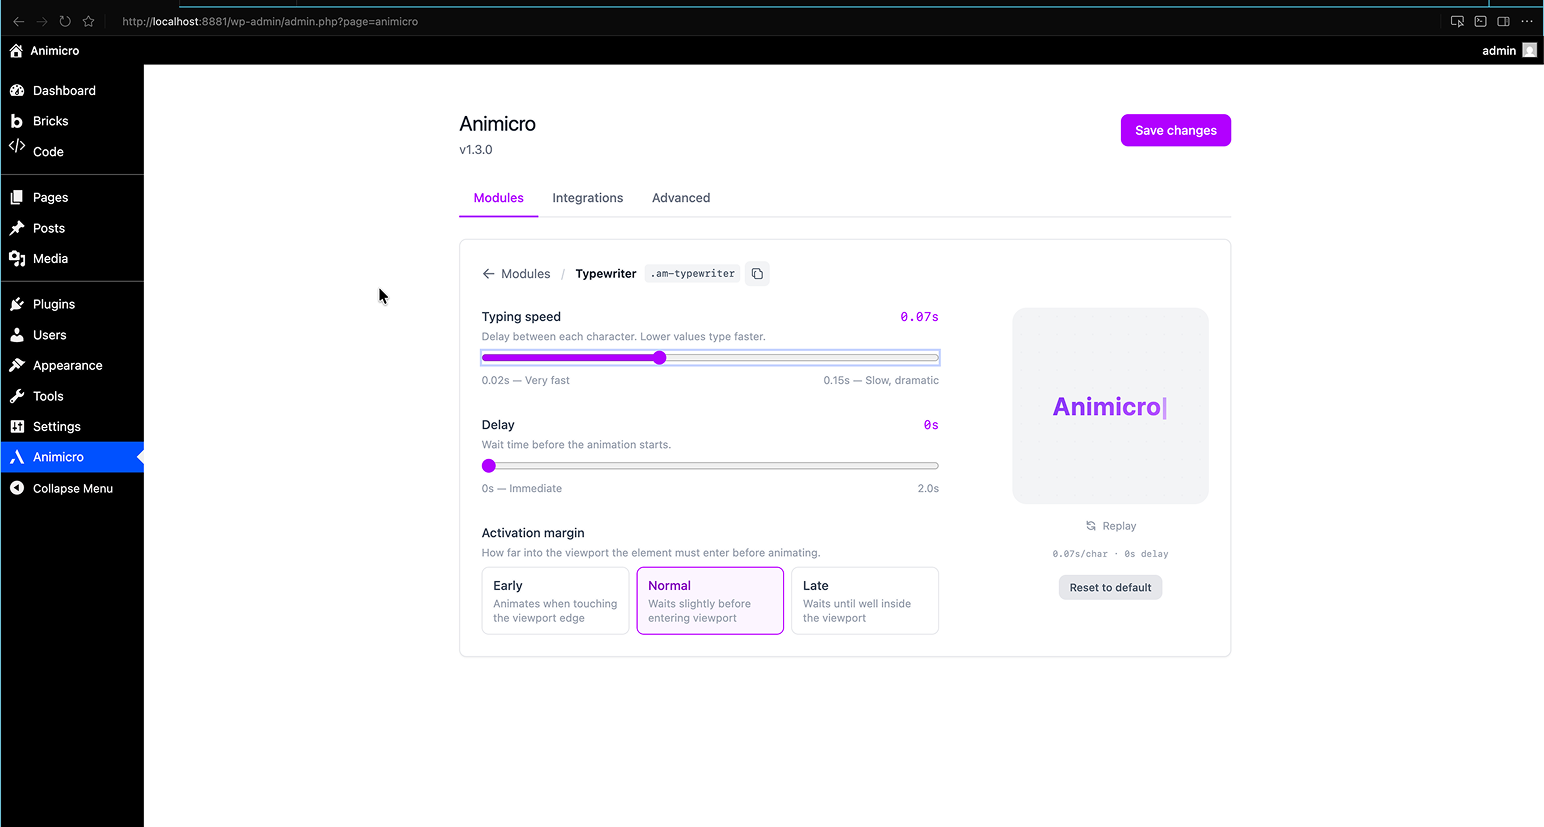The height and width of the screenshot is (827, 1544).
Task: Open Appearance settings
Action: [68, 365]
